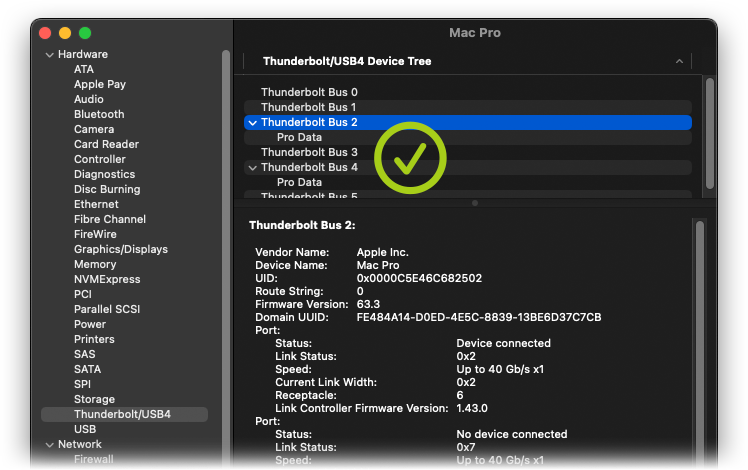Show Bluetooth hardware information
This screenshot has height=470, width=748.
99,114
